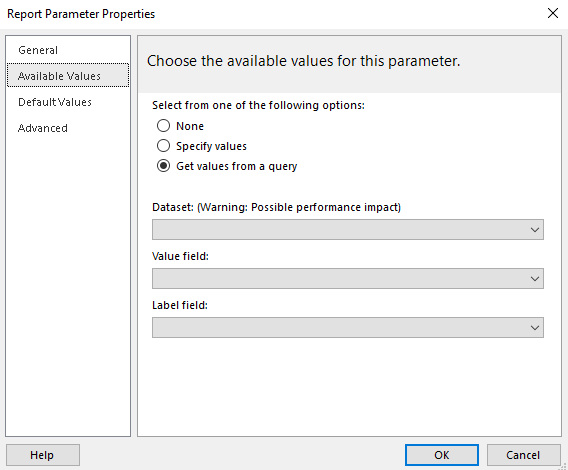This screenshot has width=568, height=470.
Task: Select the Available Values page
Action: tap(68, 76)
